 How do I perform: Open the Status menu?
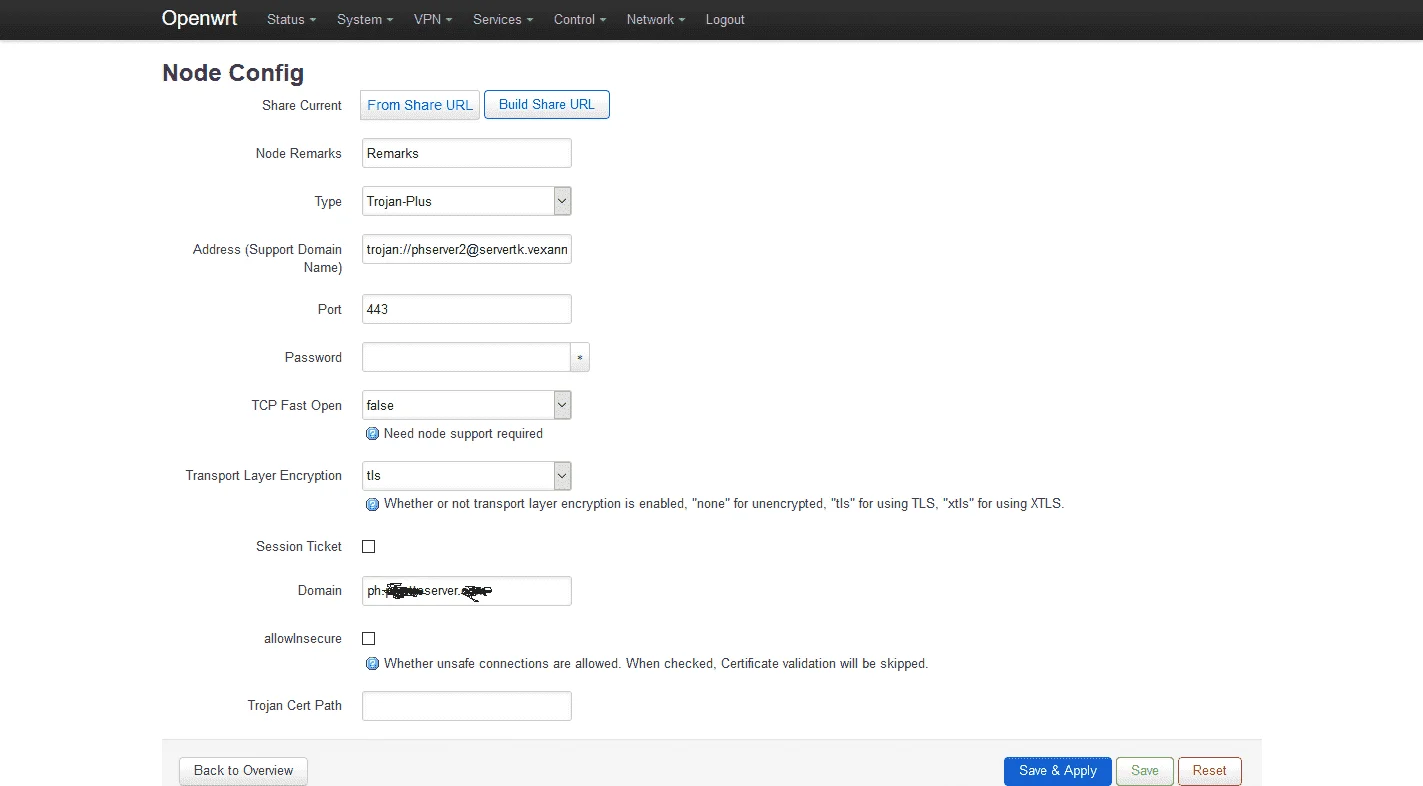tap(291, 19)
